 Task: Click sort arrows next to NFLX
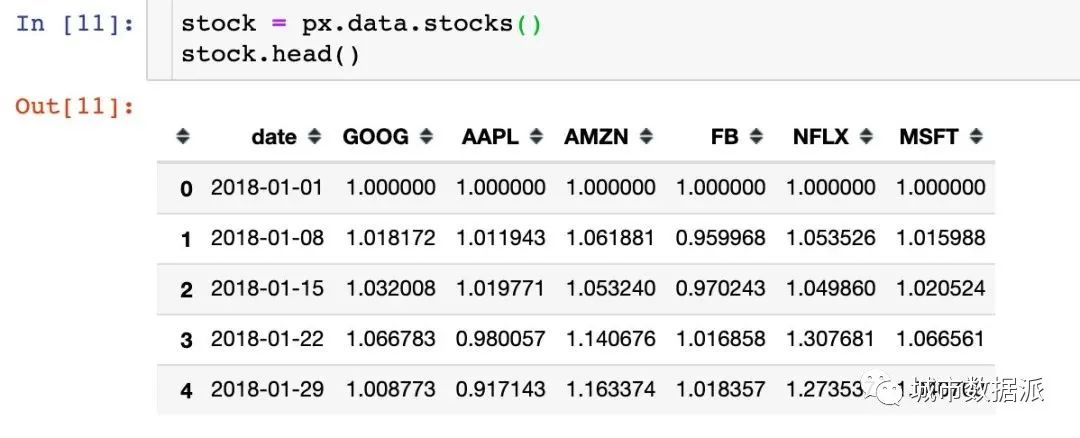[866, 137]
